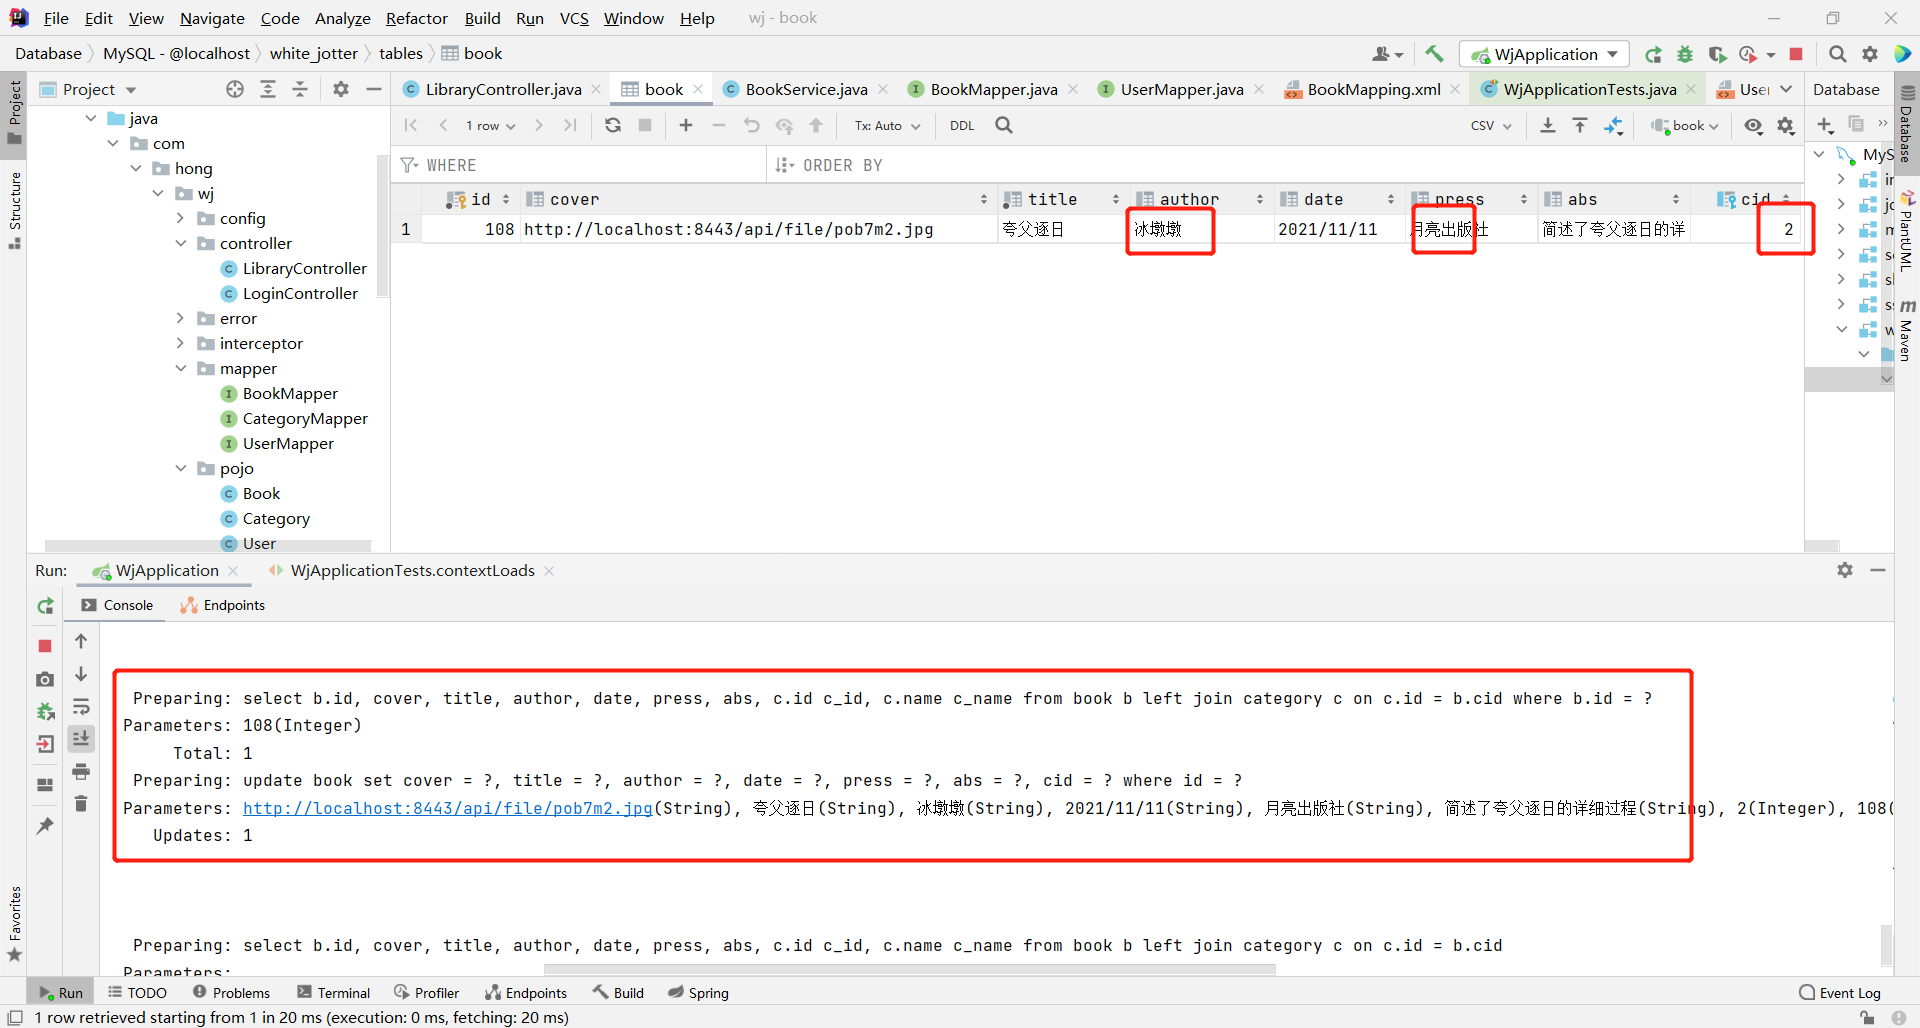Open the Navigate menu
This screenshot has height=1028, width=1920.
click(211, 18)
